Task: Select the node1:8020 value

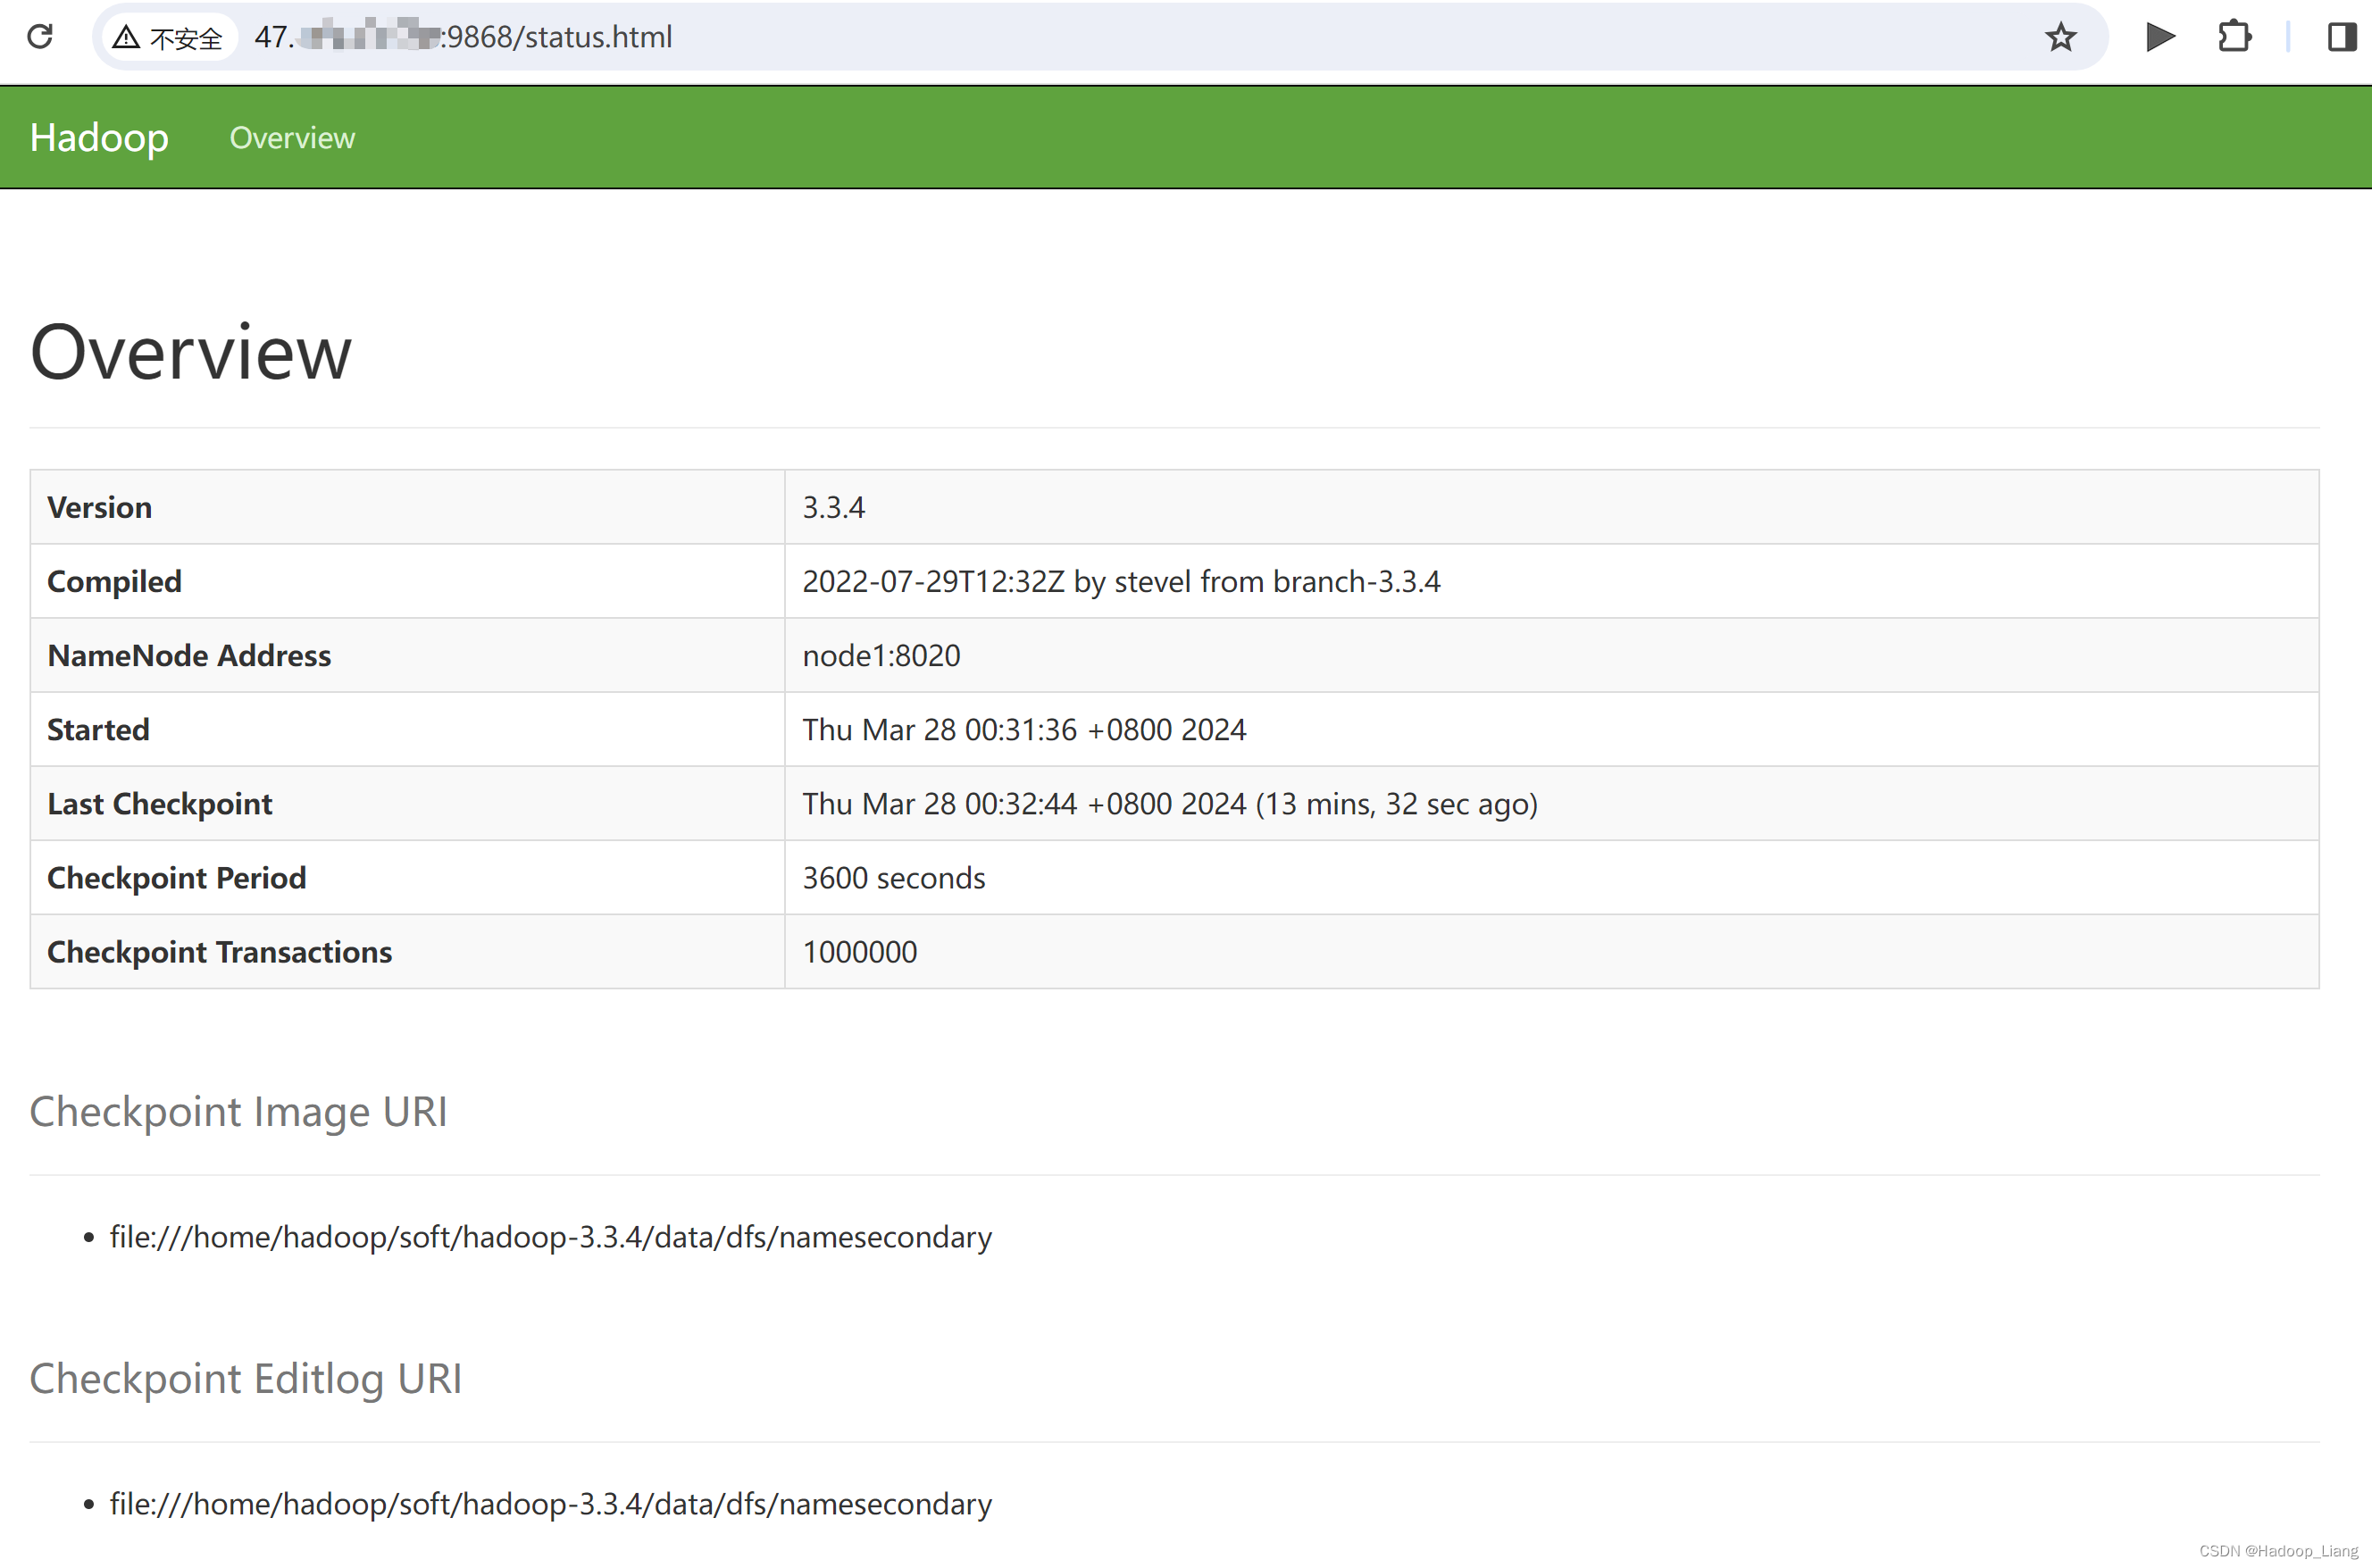Action: tap(881, 655)
